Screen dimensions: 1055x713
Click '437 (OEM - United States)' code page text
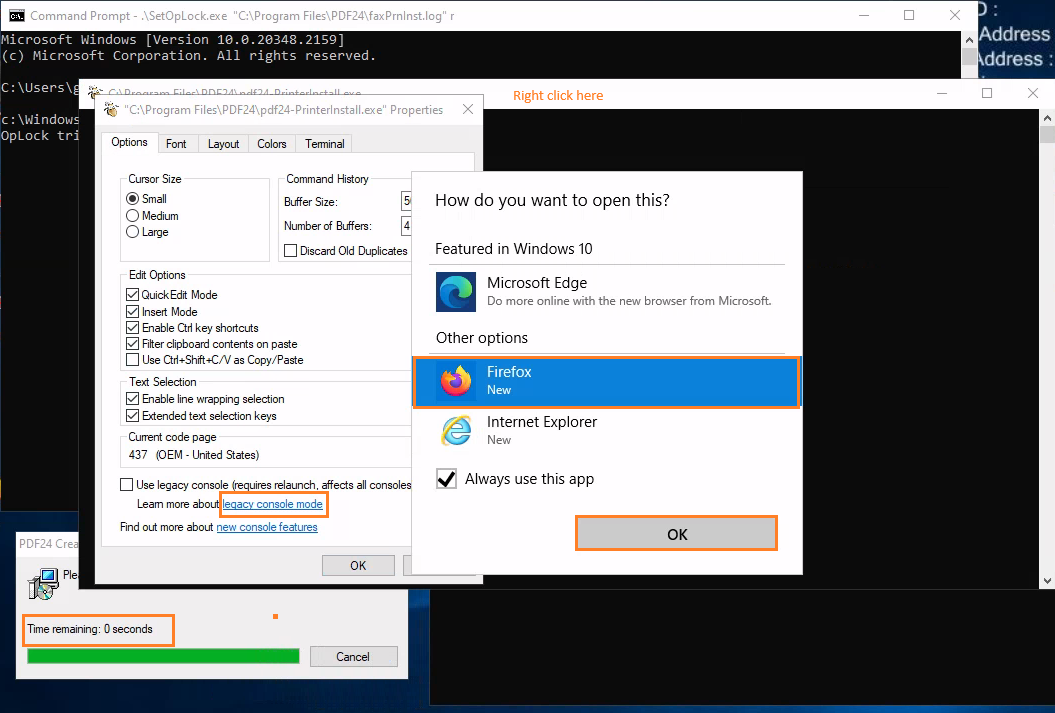pyautogui.click(x=194, y=455)
